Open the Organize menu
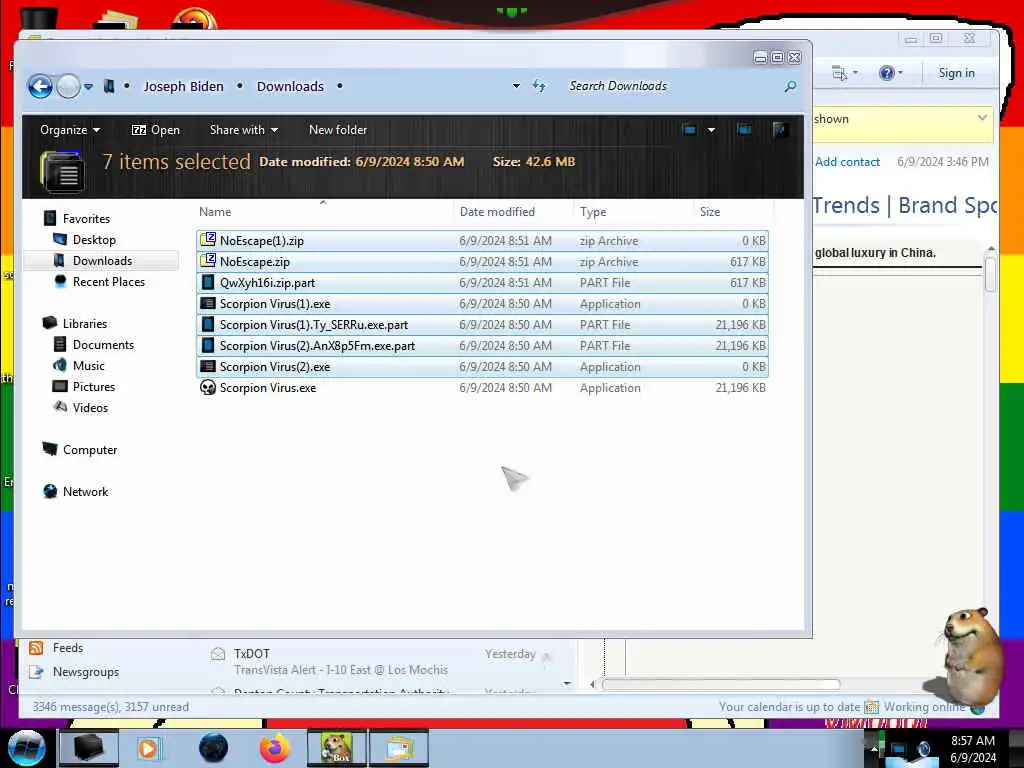The width and height of the screenshot is (1024, 768). [70, 130]
